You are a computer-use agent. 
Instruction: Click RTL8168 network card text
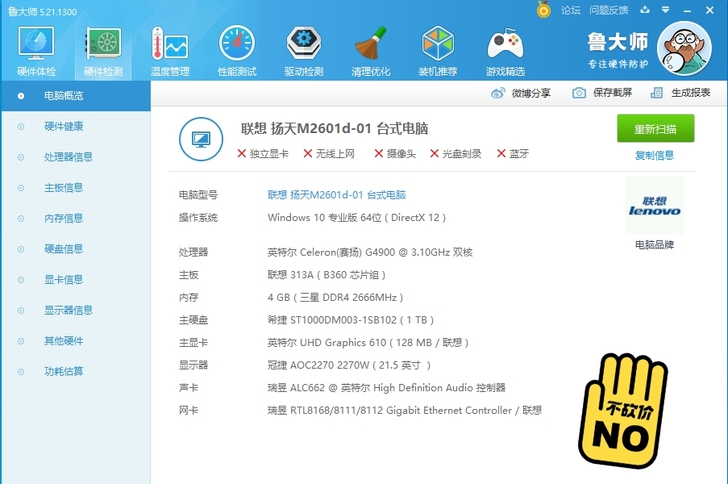[404, 411]
